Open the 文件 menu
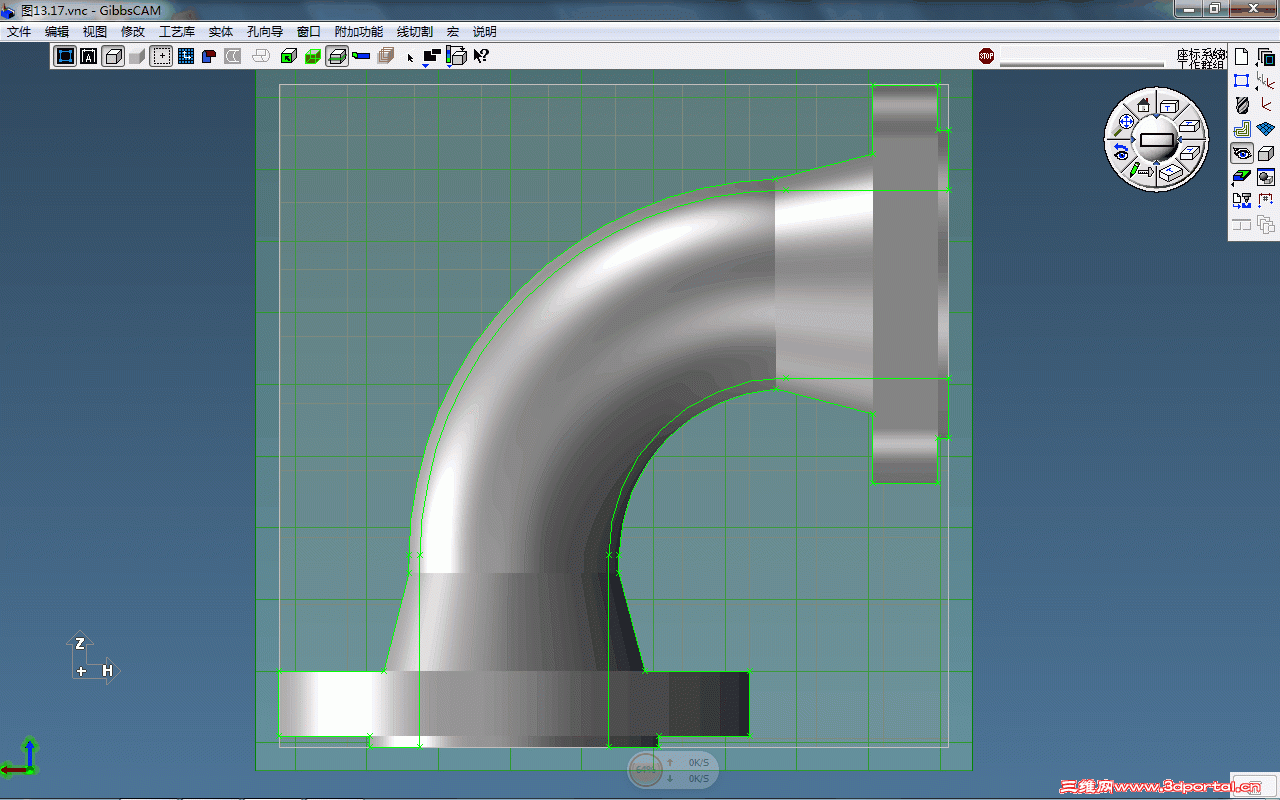Image resolution: width=1280 pixels, height=800 pixels. click(x=19, y=32)
